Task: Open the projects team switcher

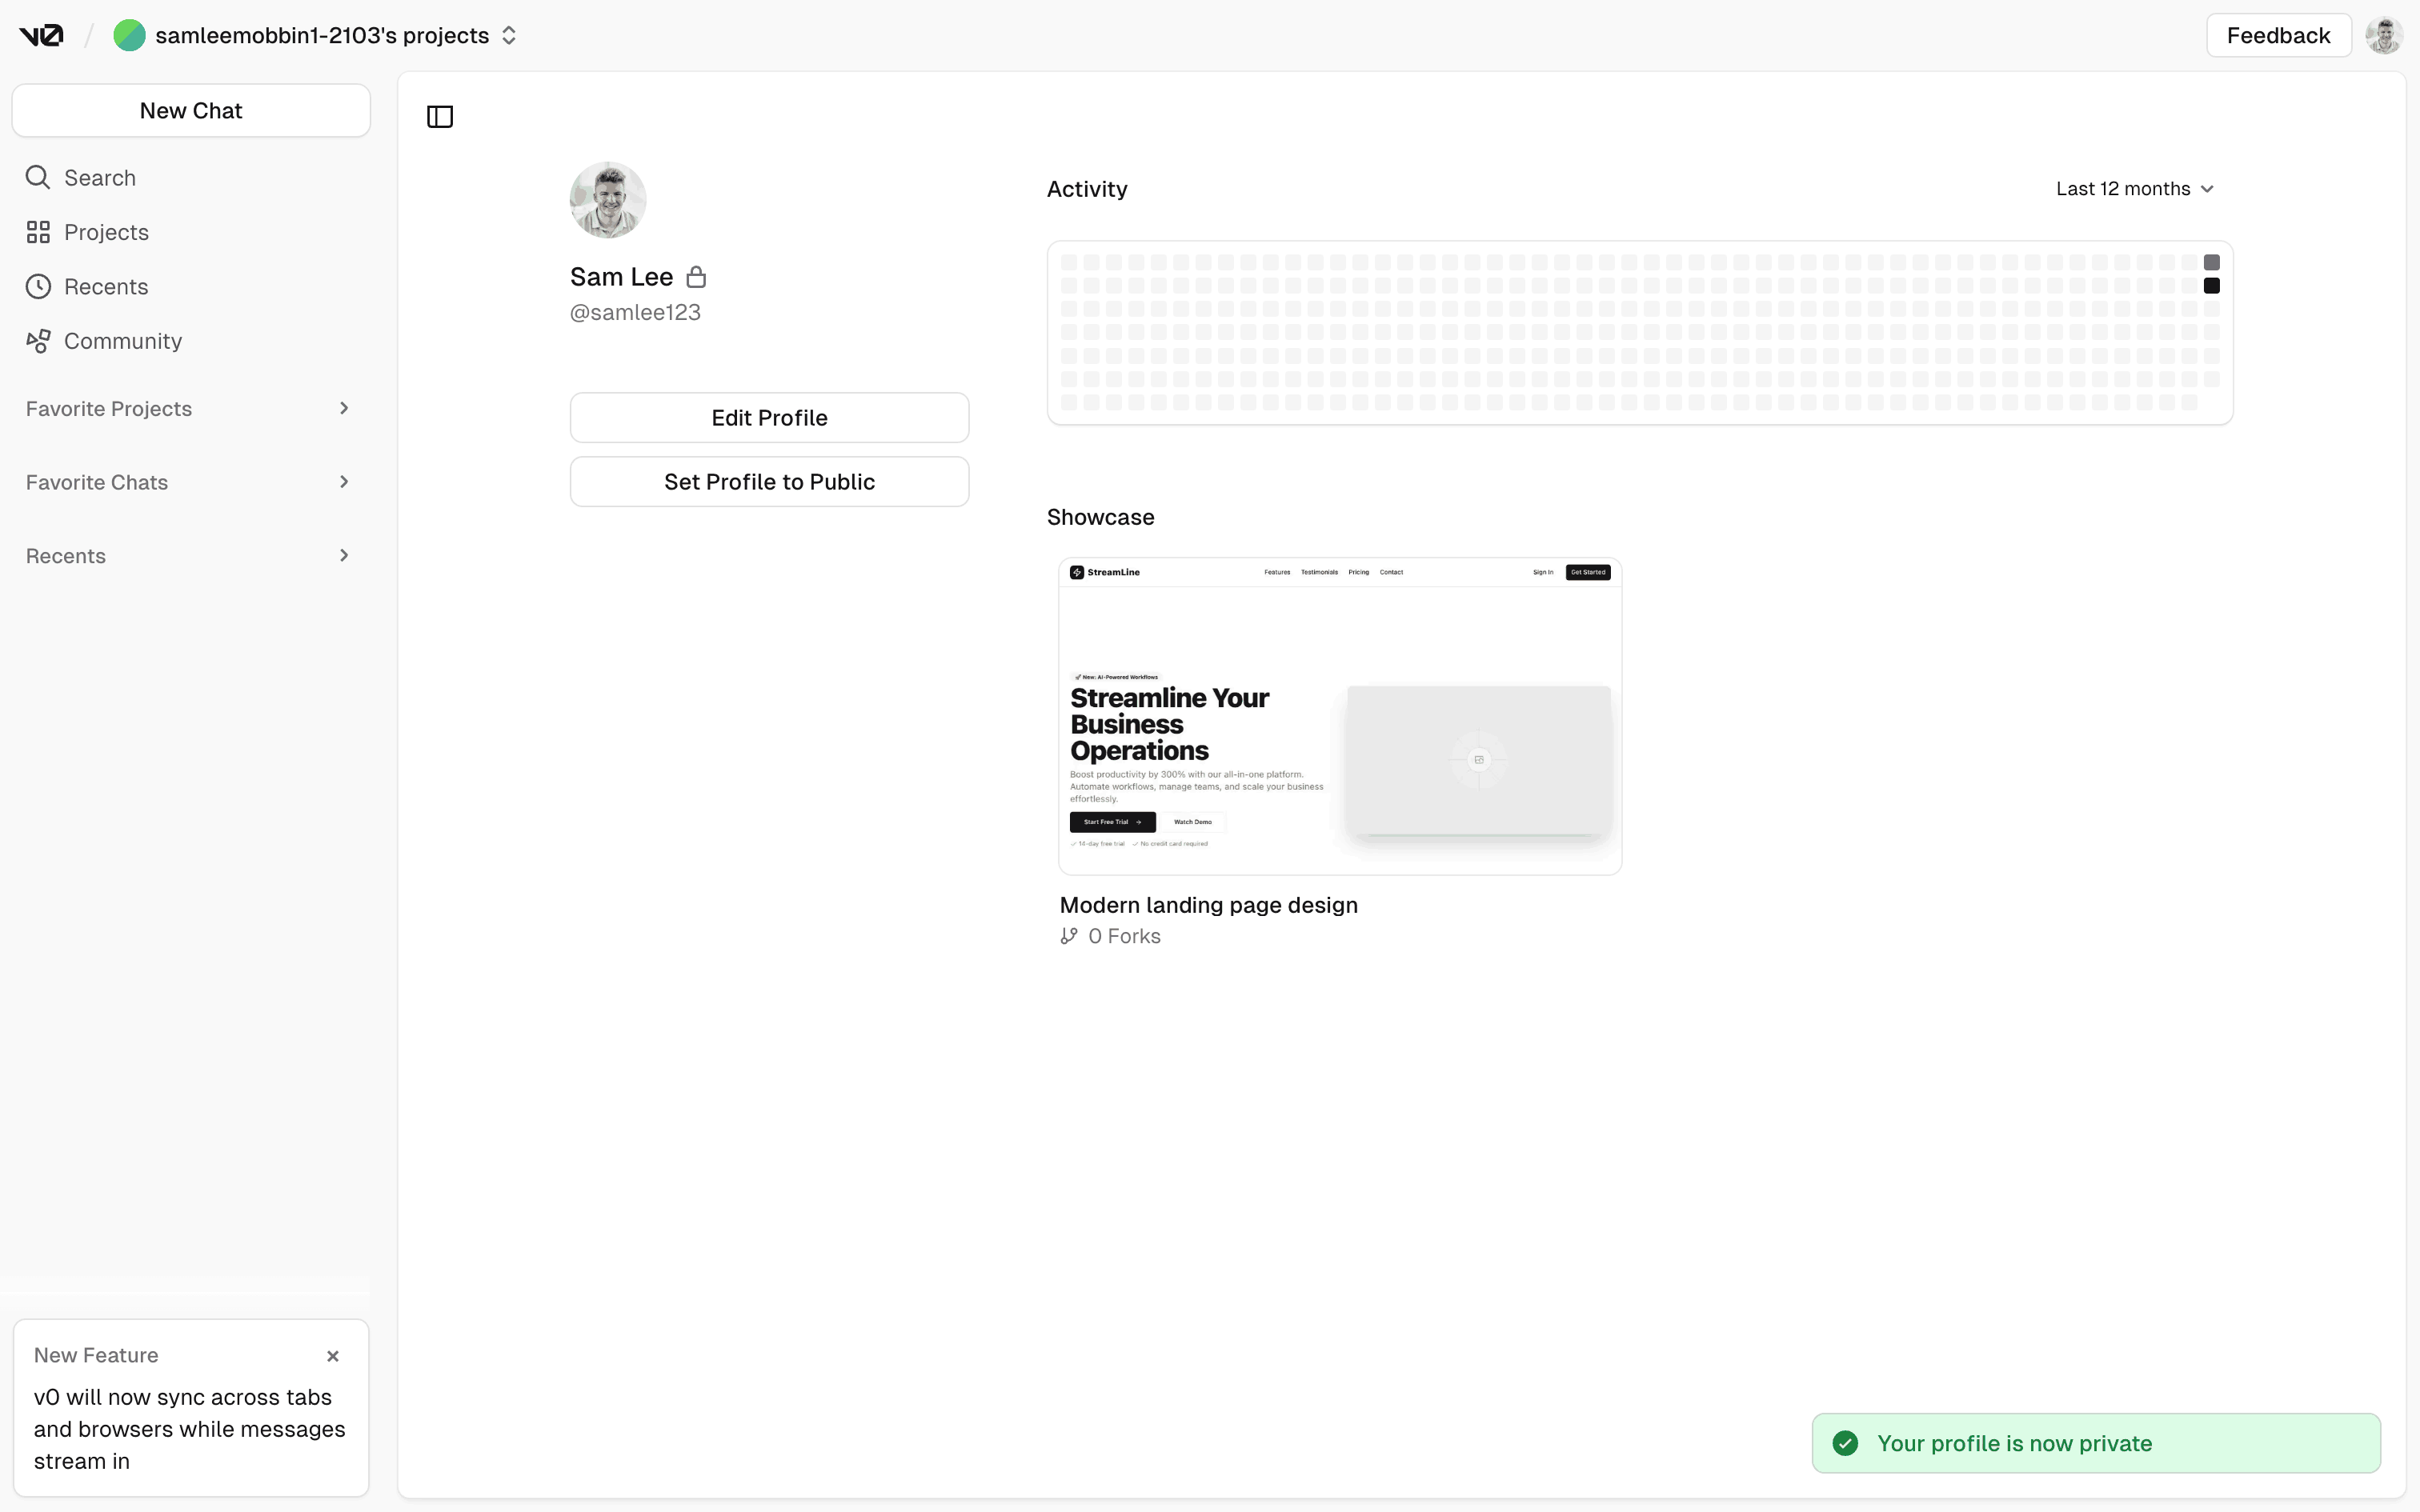Action: [509, 36]
